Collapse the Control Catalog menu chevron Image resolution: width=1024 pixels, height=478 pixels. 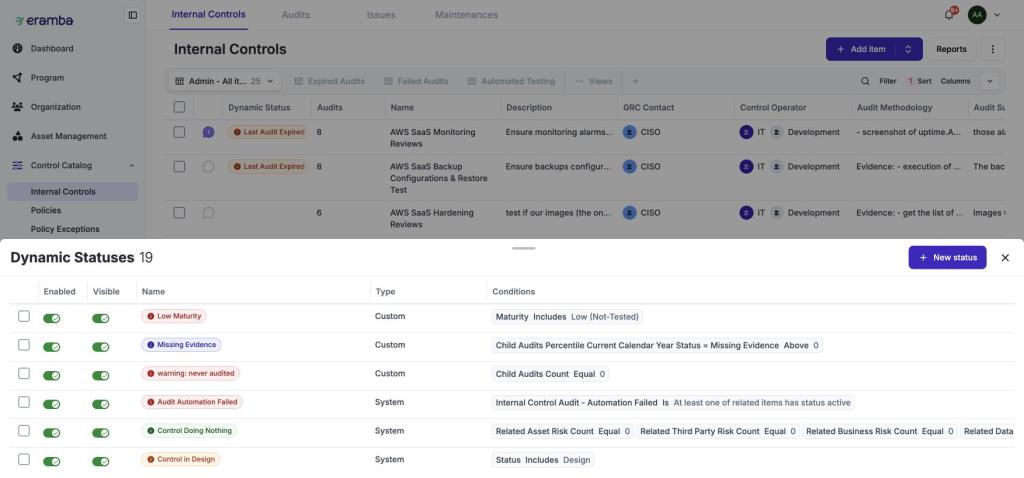pyautogui.click(x=131, y=166)
